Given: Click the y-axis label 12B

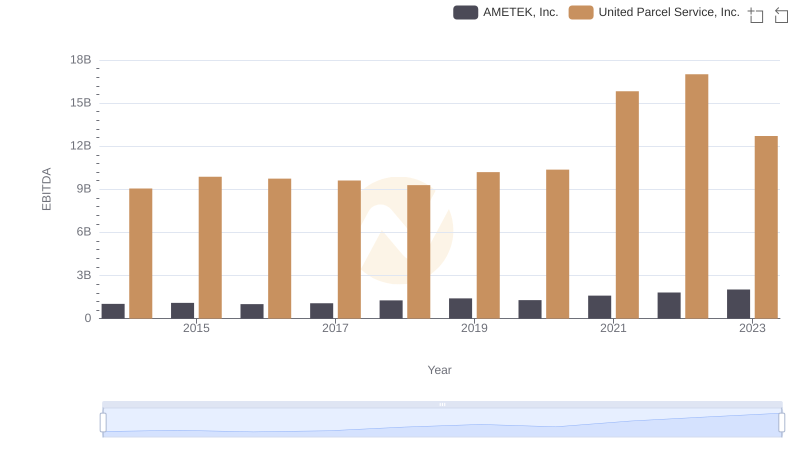Looking at the screenshot, I should coord(81,146).
